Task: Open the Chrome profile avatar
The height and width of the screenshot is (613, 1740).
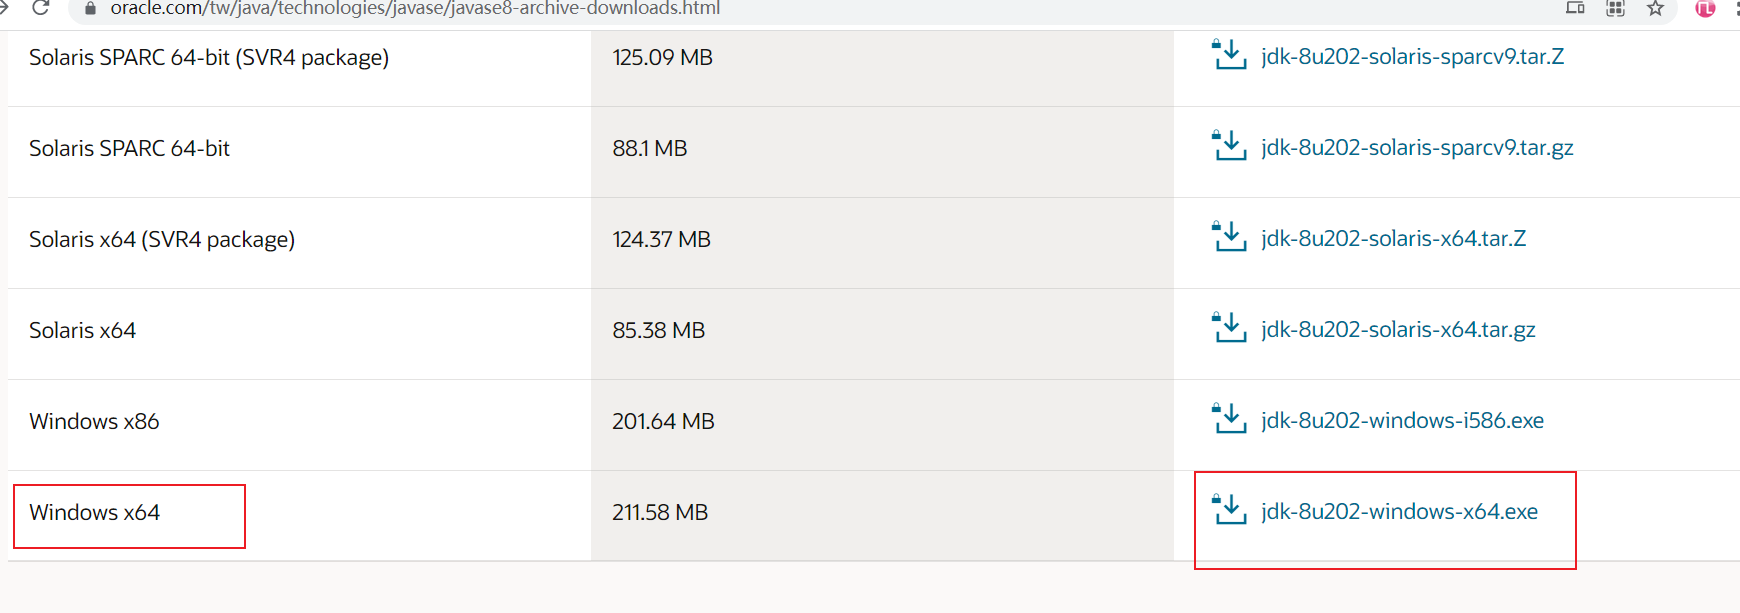Action: point(1705,8)
